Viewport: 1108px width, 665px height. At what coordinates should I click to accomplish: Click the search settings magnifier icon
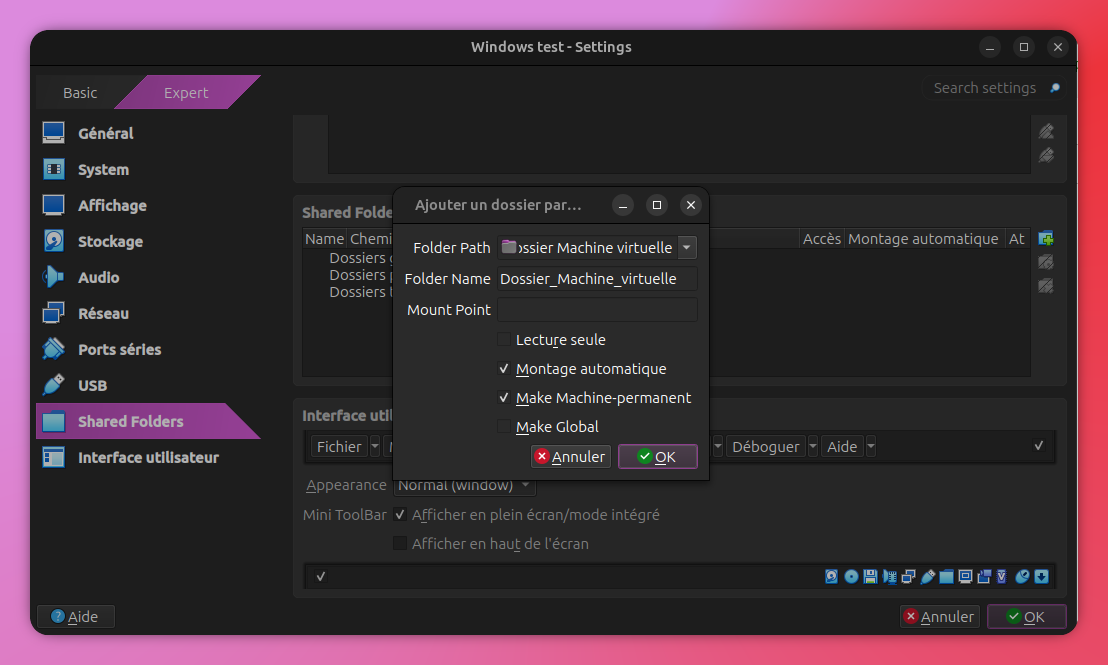(x=1054, y=88)
